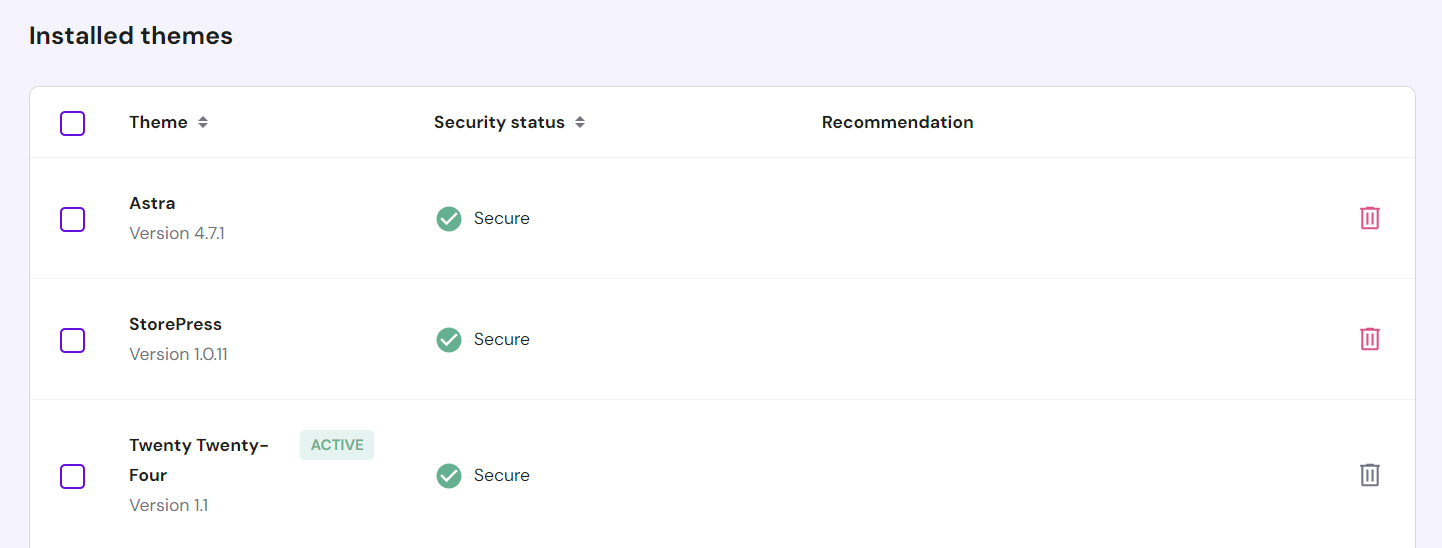Screen dimensions: 1442x548
Task: Click the Recommendation column header
Action: tap(897, 122)
